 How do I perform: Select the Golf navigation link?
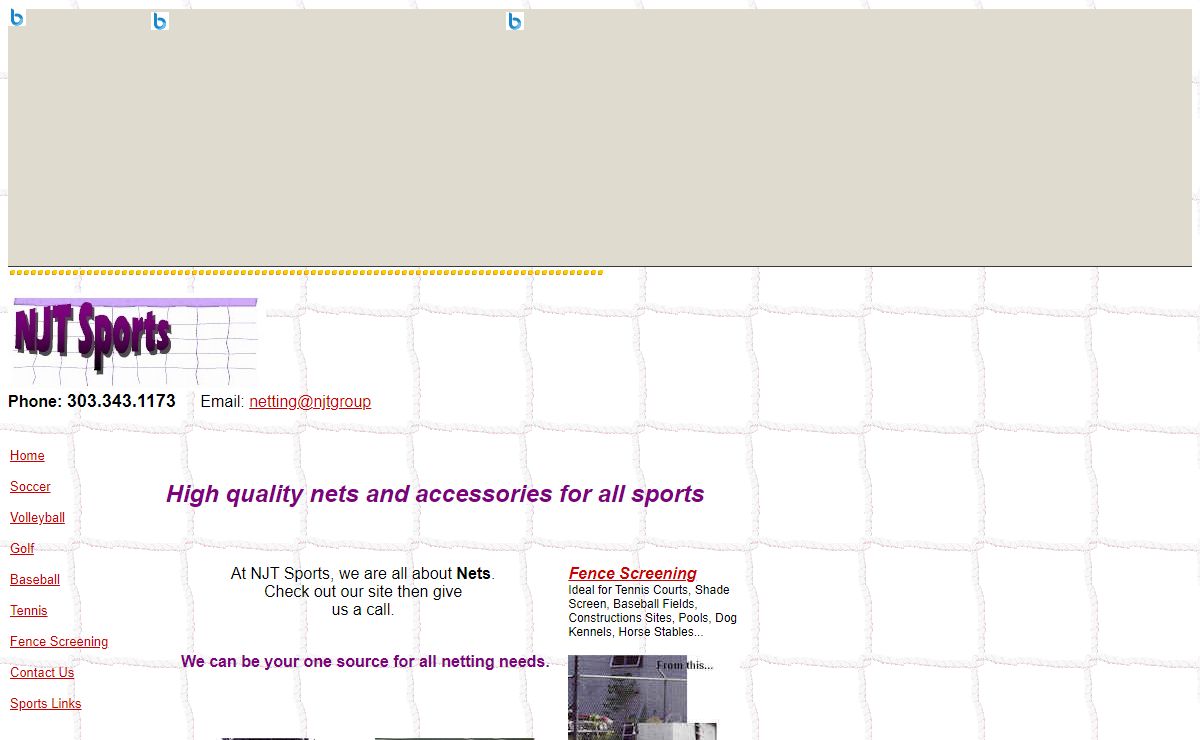tap(22, 548)
